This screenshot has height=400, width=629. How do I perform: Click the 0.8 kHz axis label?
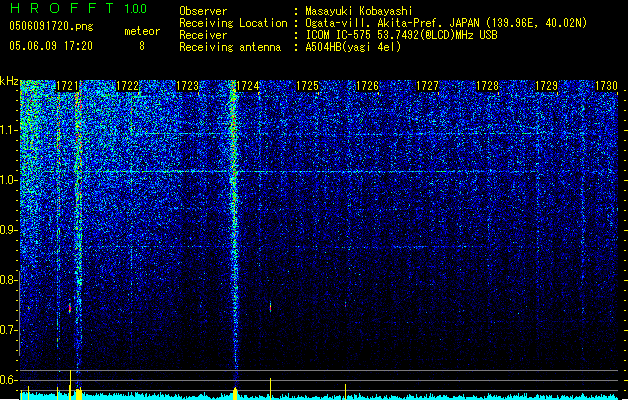pos(9,280)
